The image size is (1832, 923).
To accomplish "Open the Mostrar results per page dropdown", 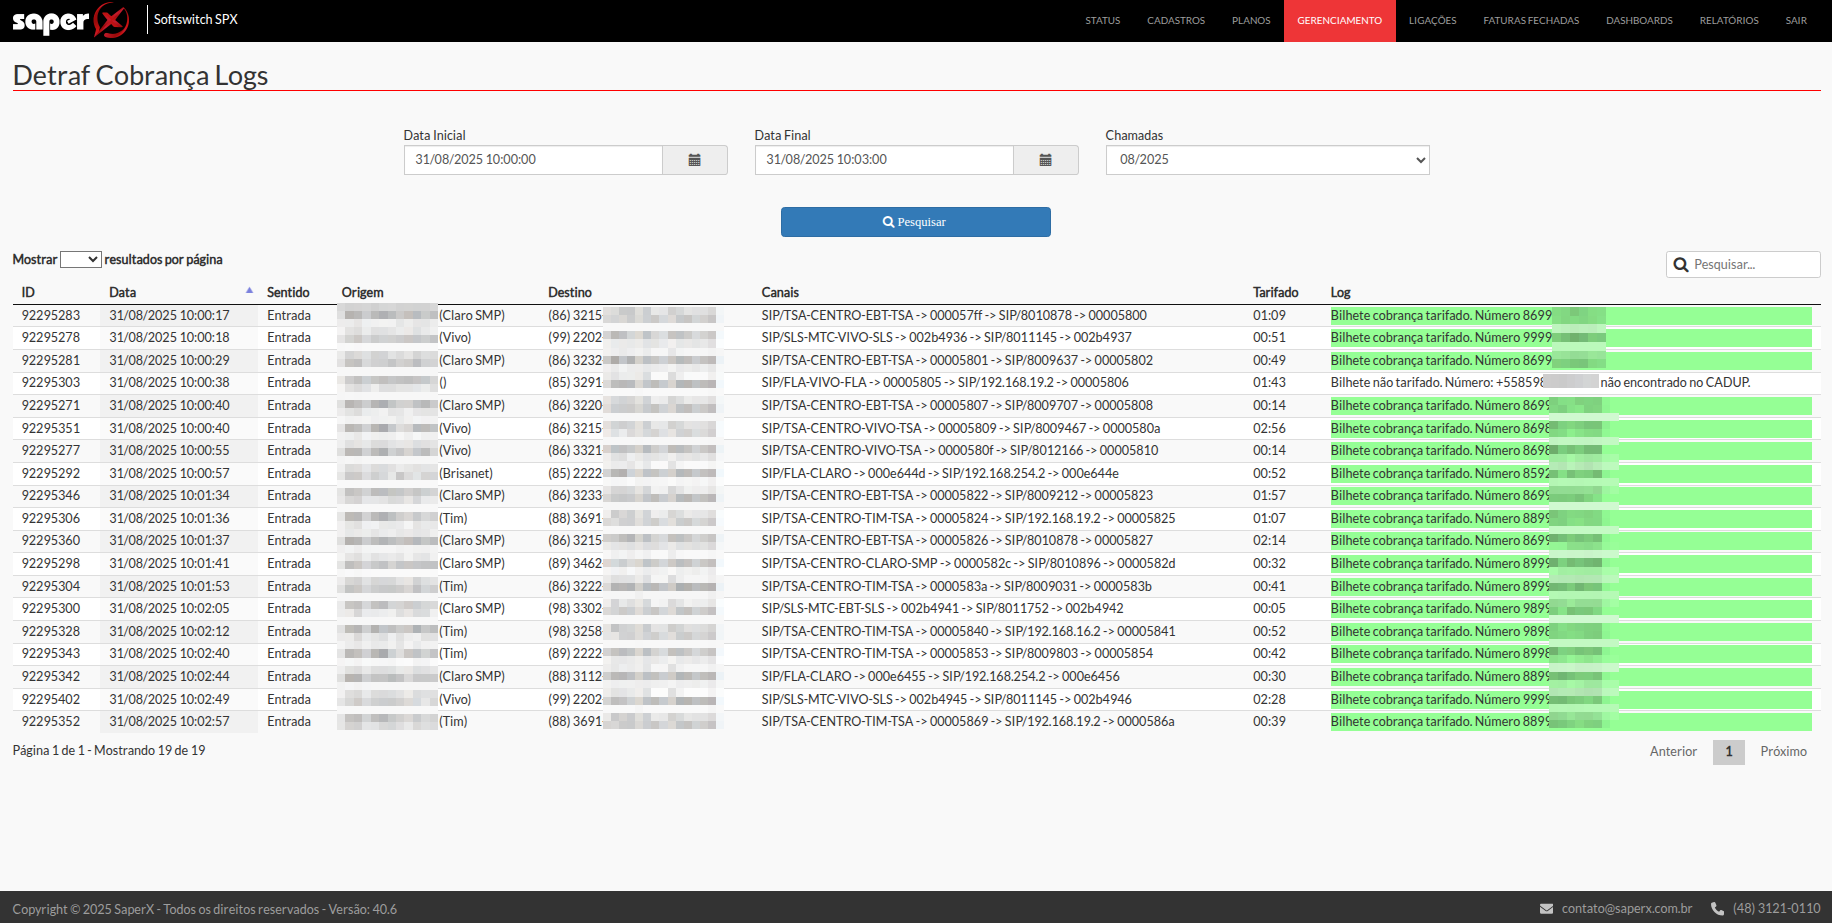I will (81, 260).
